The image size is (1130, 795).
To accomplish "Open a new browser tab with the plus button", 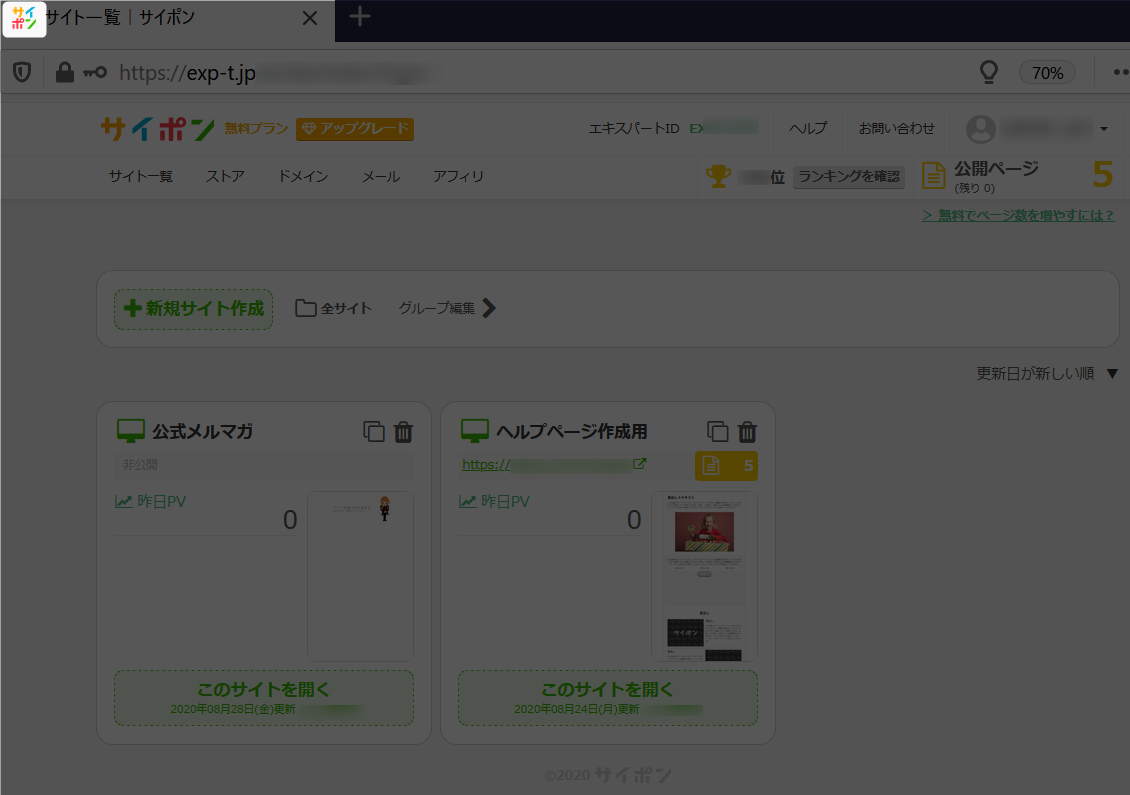I will pyautogui.click(x=360, y=17).
